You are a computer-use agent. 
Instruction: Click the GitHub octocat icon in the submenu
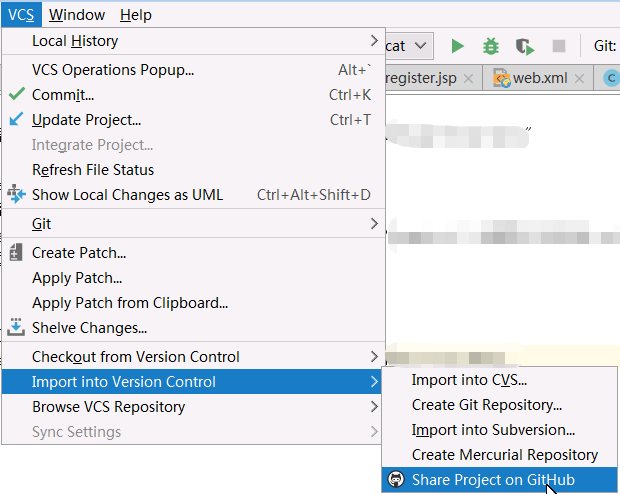click(396, 479)
